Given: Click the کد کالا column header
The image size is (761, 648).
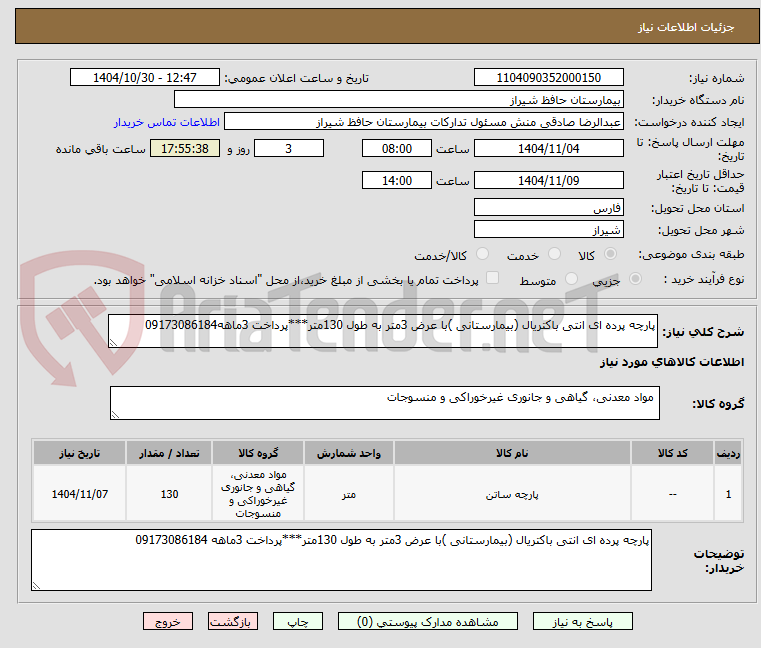Looking at the screenshot, I should tap(672, 453).
